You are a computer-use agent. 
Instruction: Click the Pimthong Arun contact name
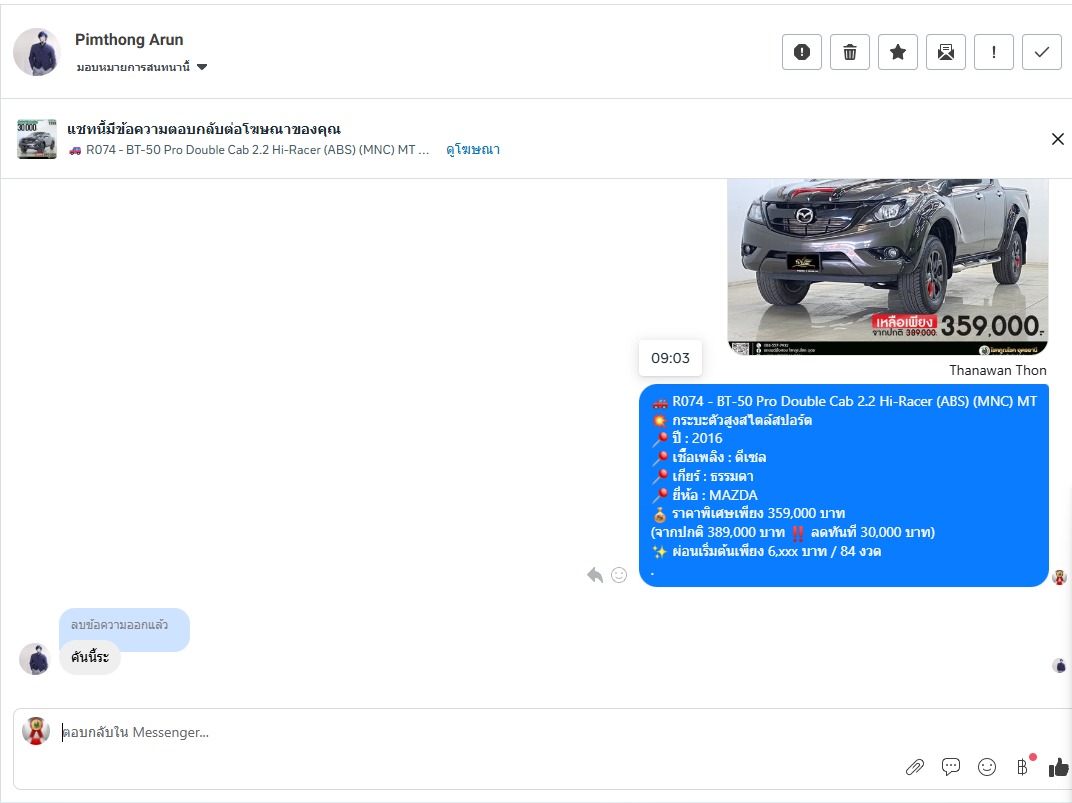coord(129,40)
